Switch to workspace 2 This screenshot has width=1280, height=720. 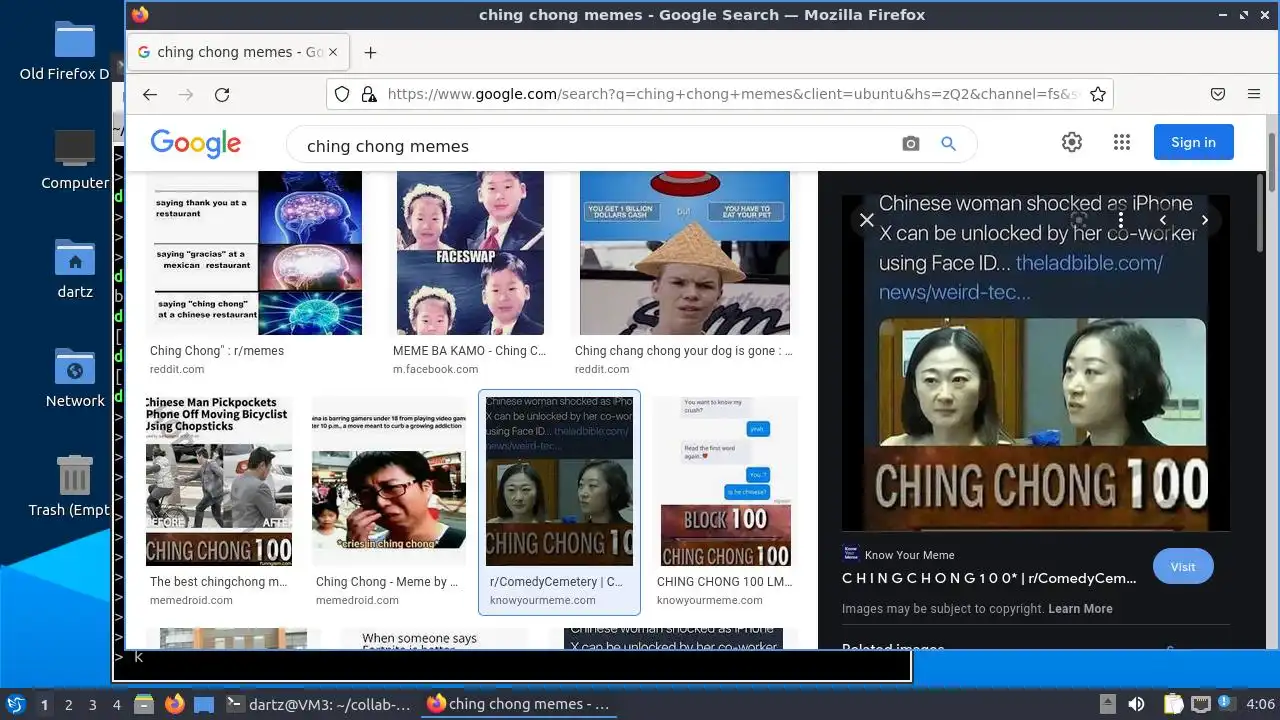68,705
